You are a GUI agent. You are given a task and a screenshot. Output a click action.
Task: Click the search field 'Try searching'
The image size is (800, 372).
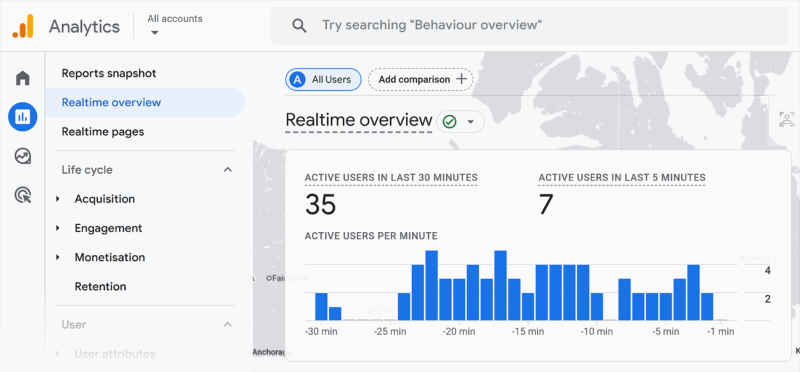[x=530, y=26]
